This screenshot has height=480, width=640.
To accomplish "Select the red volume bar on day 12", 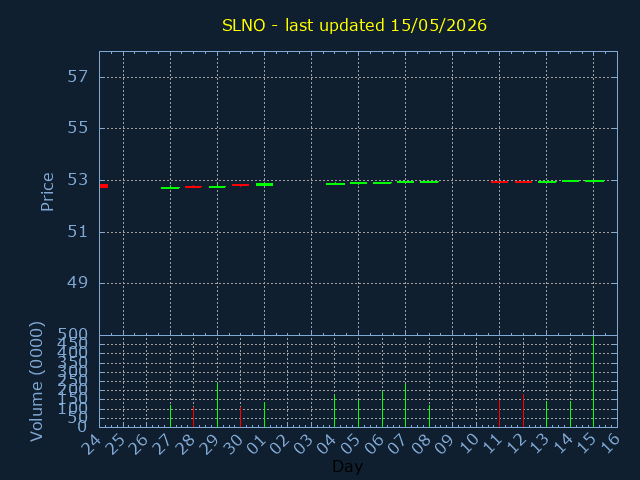I will [x=523, y=410].
